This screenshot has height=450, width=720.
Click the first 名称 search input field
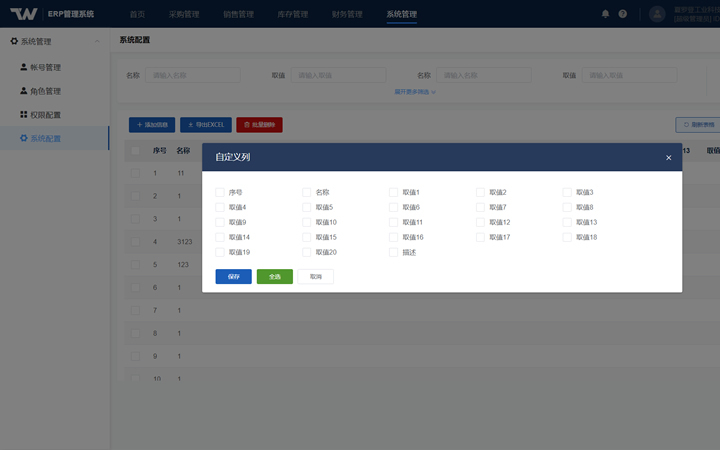[194, 75]
